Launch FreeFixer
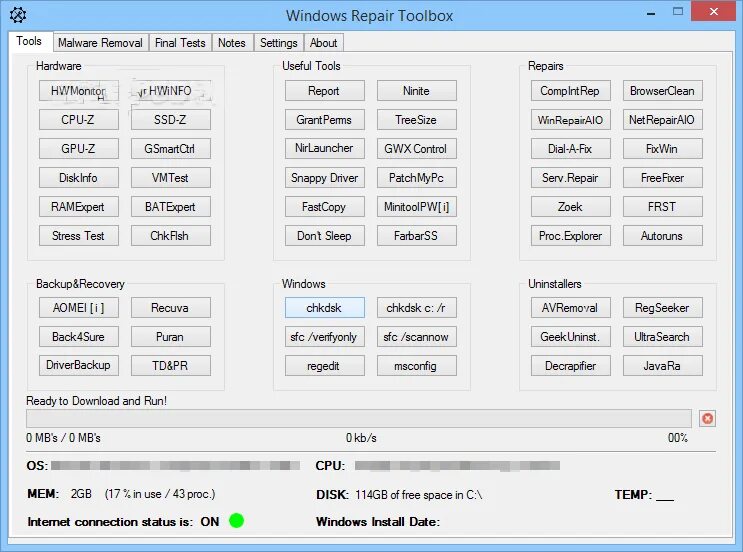The height and width of the screenshot is (552, 743). click(662, 178)
